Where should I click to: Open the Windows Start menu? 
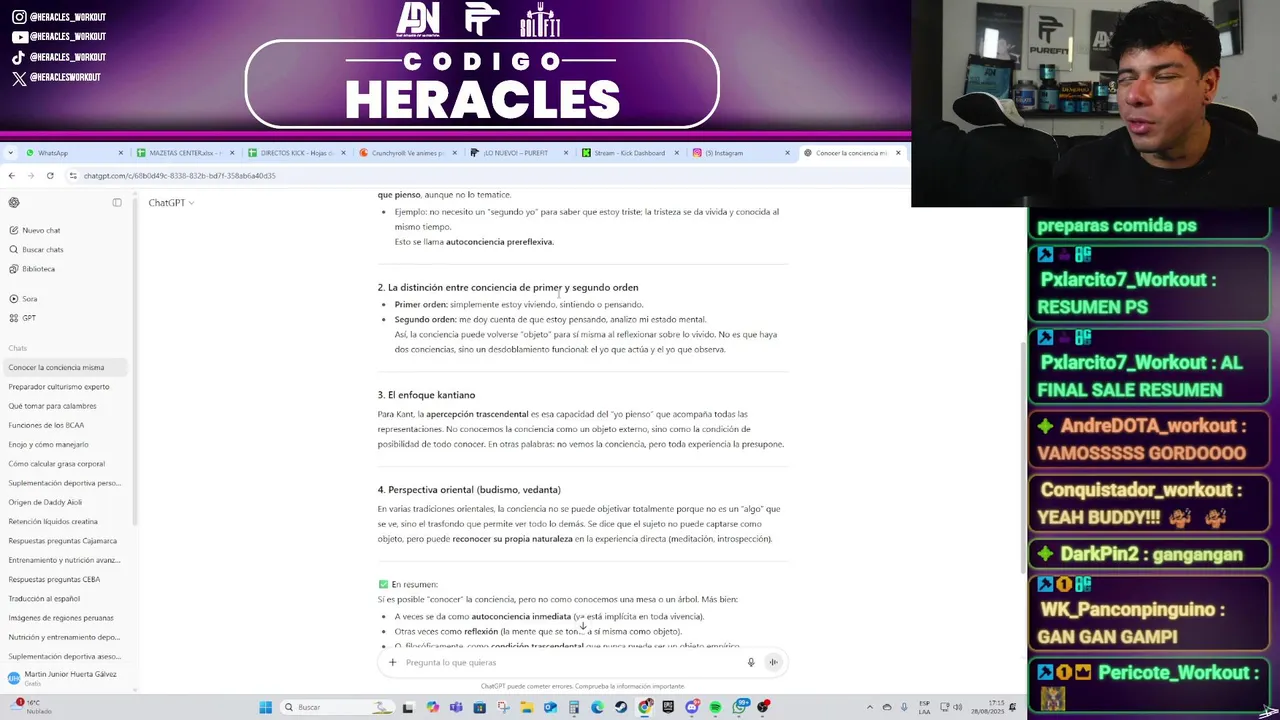point(265,707)
